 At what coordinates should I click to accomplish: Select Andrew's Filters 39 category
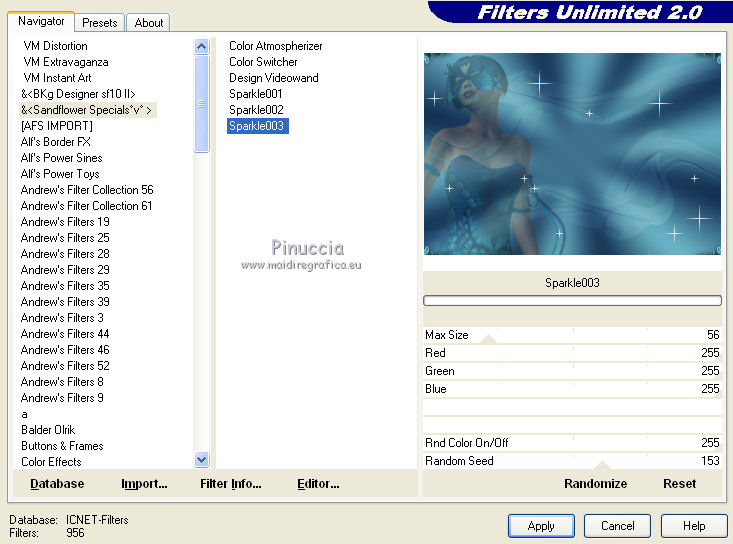tap(65, 301)
